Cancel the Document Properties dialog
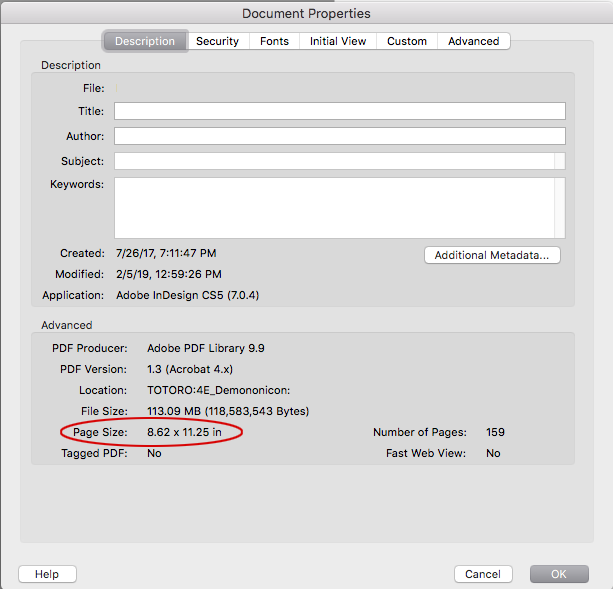Viewport: 613px width, 589px height. (x=483, y=574)
